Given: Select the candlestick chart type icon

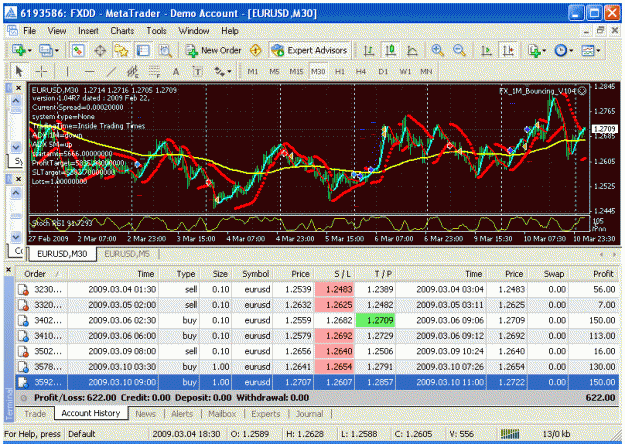Looking at the screenshot, I should coord(391,51).
